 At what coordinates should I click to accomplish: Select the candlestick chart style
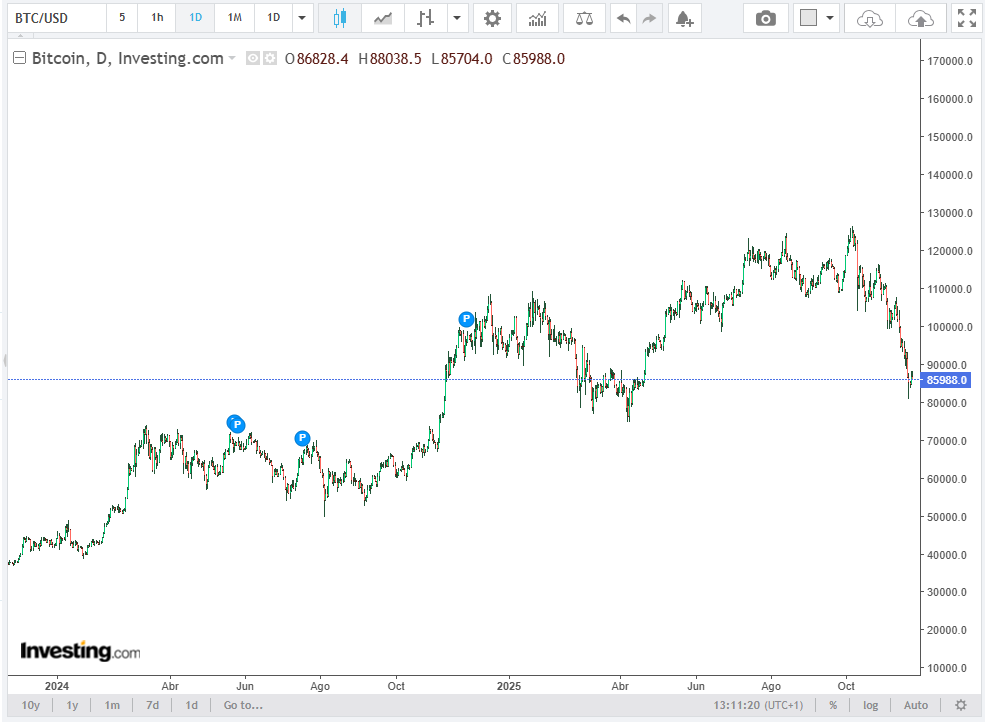[x=339, y=17]
